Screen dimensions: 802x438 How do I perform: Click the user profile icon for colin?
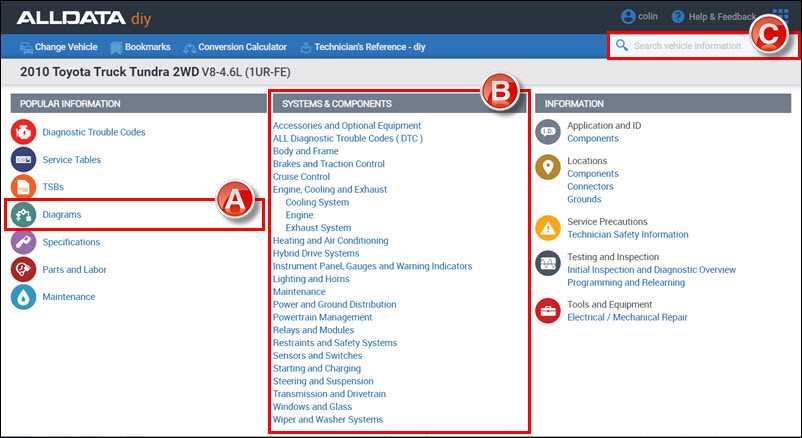click(x=628, y=16)
